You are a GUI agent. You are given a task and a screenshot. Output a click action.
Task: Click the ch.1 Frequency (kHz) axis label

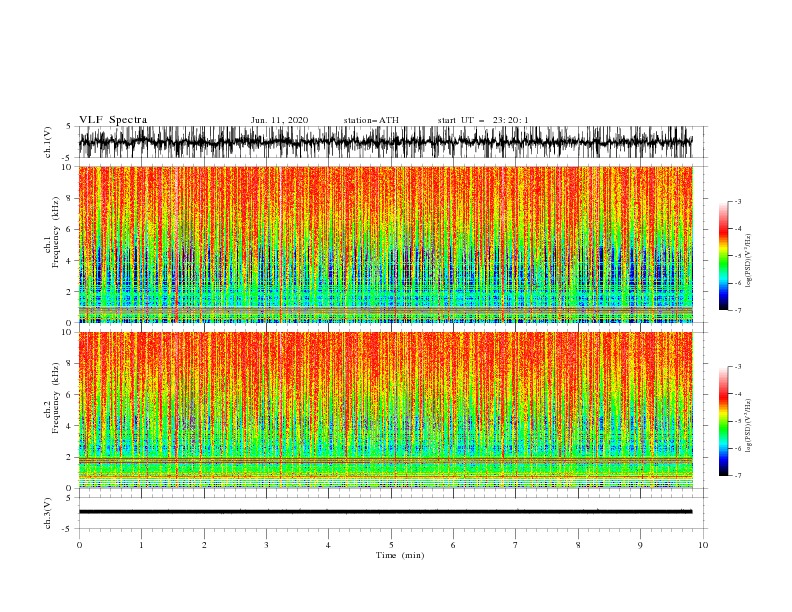coord(51,233)
